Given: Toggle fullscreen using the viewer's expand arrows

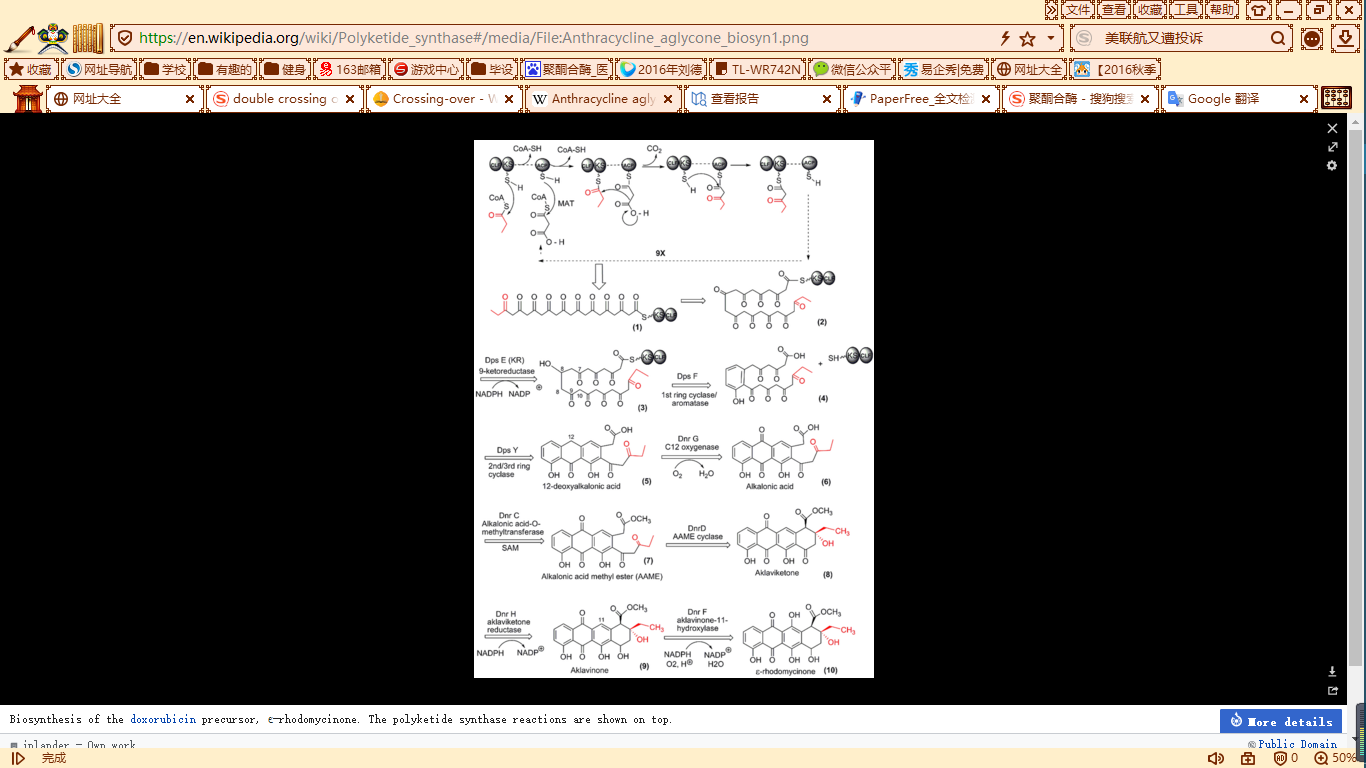Looking at the screenshot, I should coord(1332,147).
